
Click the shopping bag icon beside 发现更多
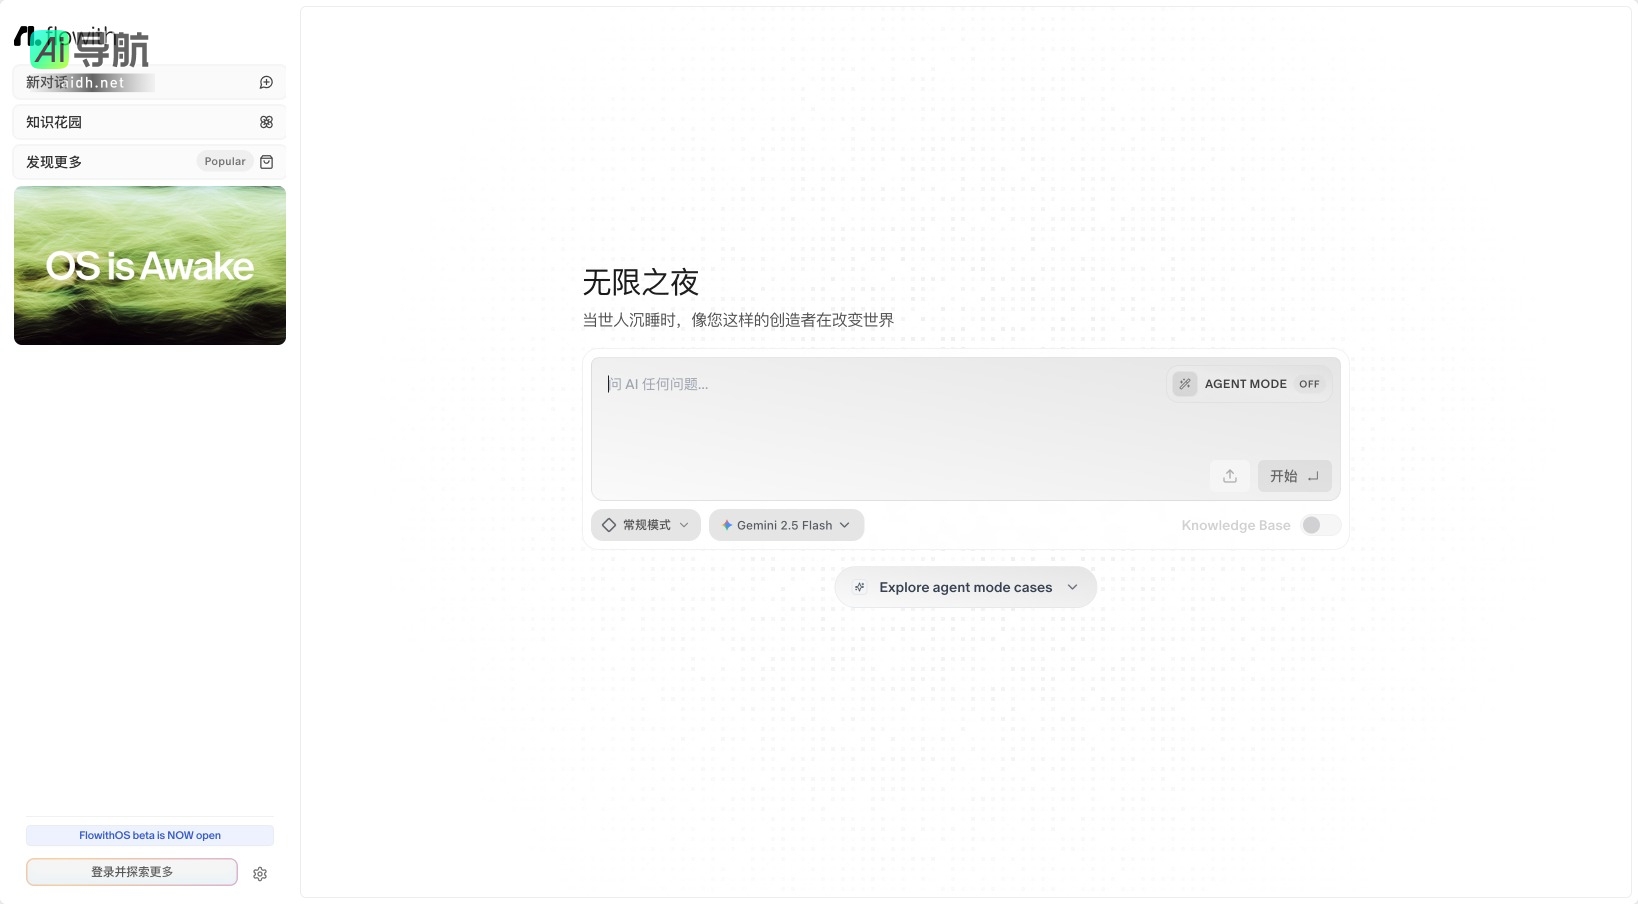[266, 161]
